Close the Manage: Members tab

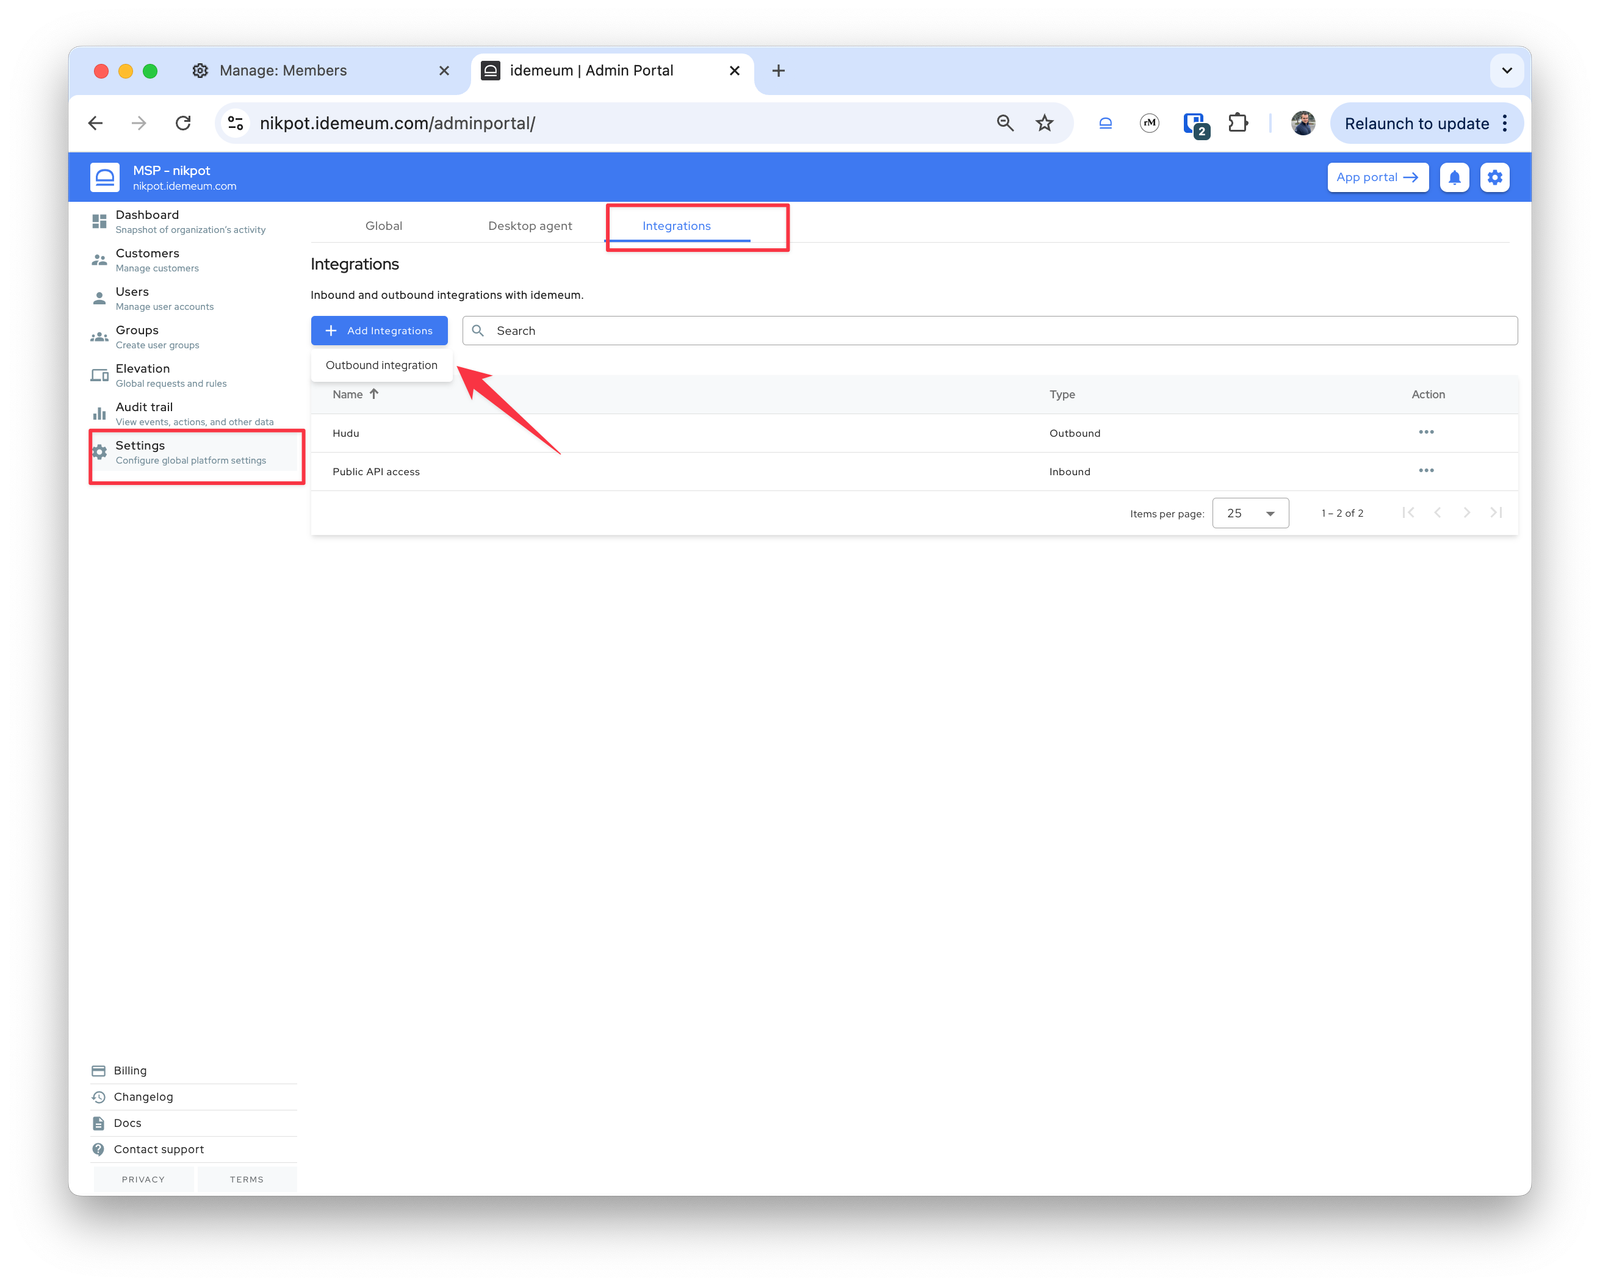point(444,71)
